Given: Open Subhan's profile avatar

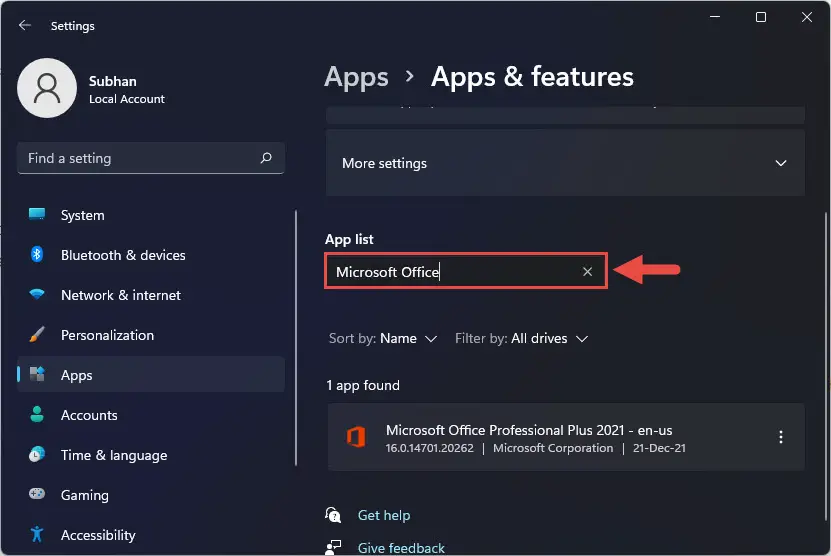Looking at the screenshot, I should [47, 88].
